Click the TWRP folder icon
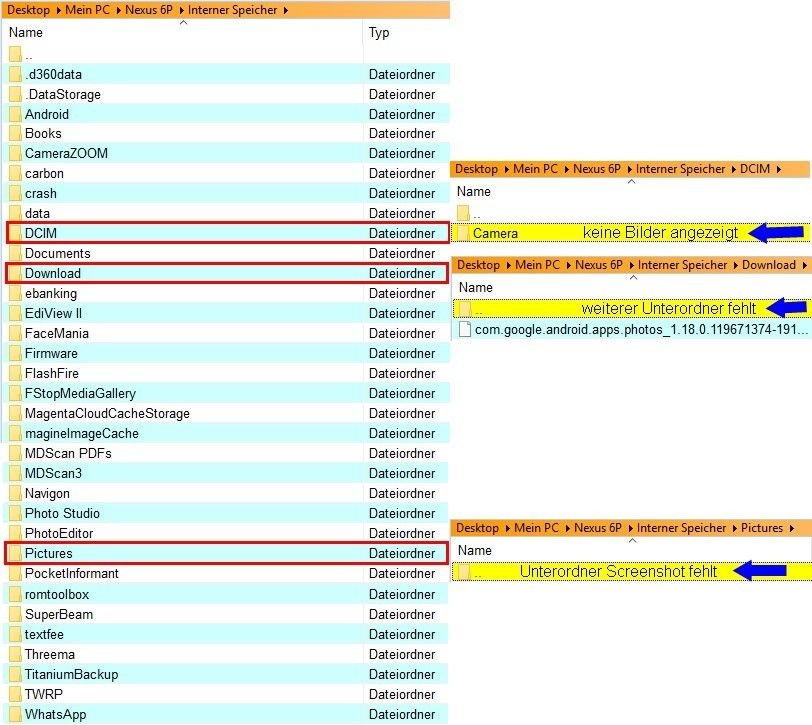 [x=15, y=694]
